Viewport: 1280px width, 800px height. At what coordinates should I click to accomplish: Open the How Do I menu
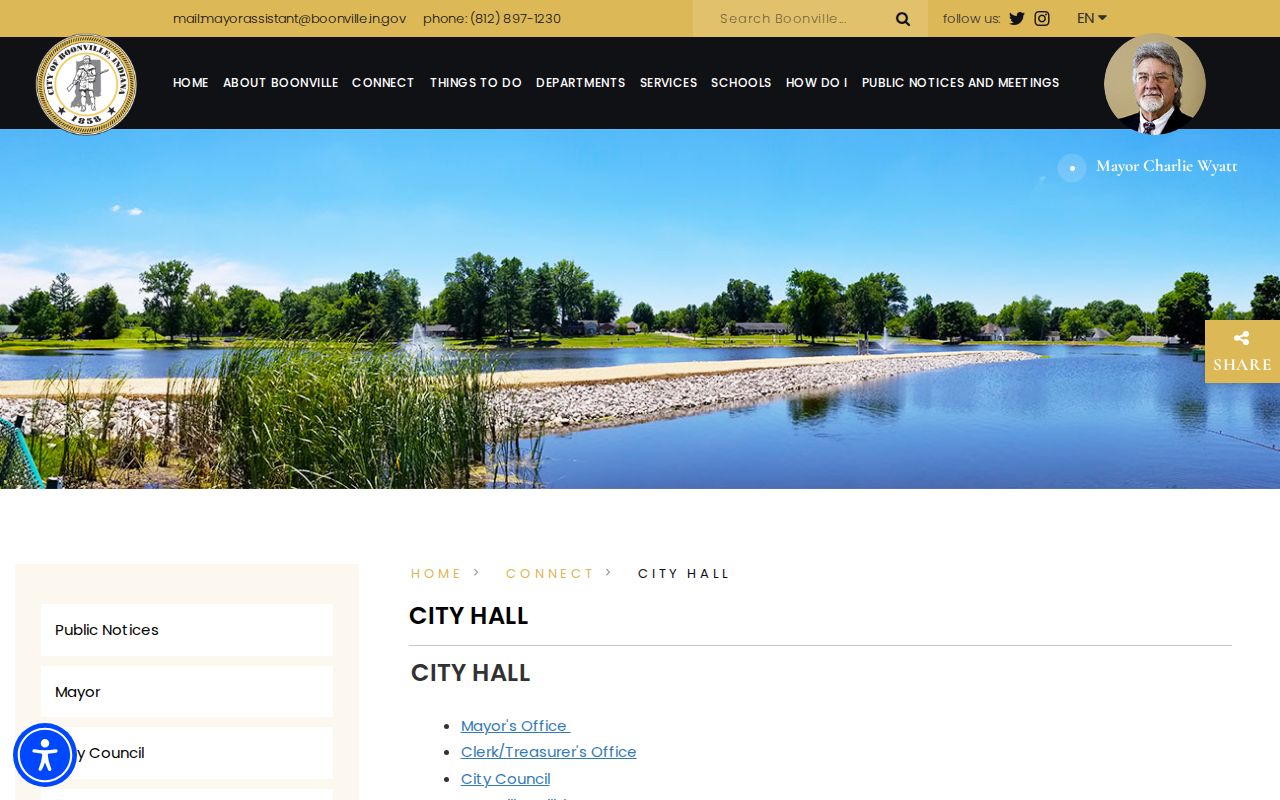(816, 83)
